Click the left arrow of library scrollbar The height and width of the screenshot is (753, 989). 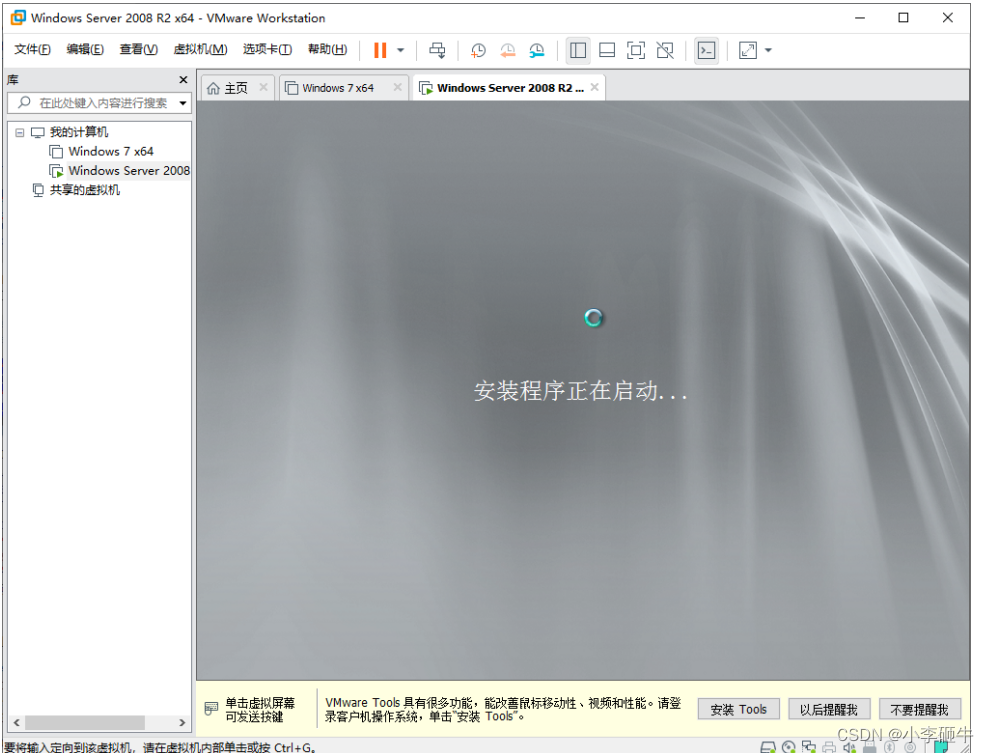click(16, 723)
